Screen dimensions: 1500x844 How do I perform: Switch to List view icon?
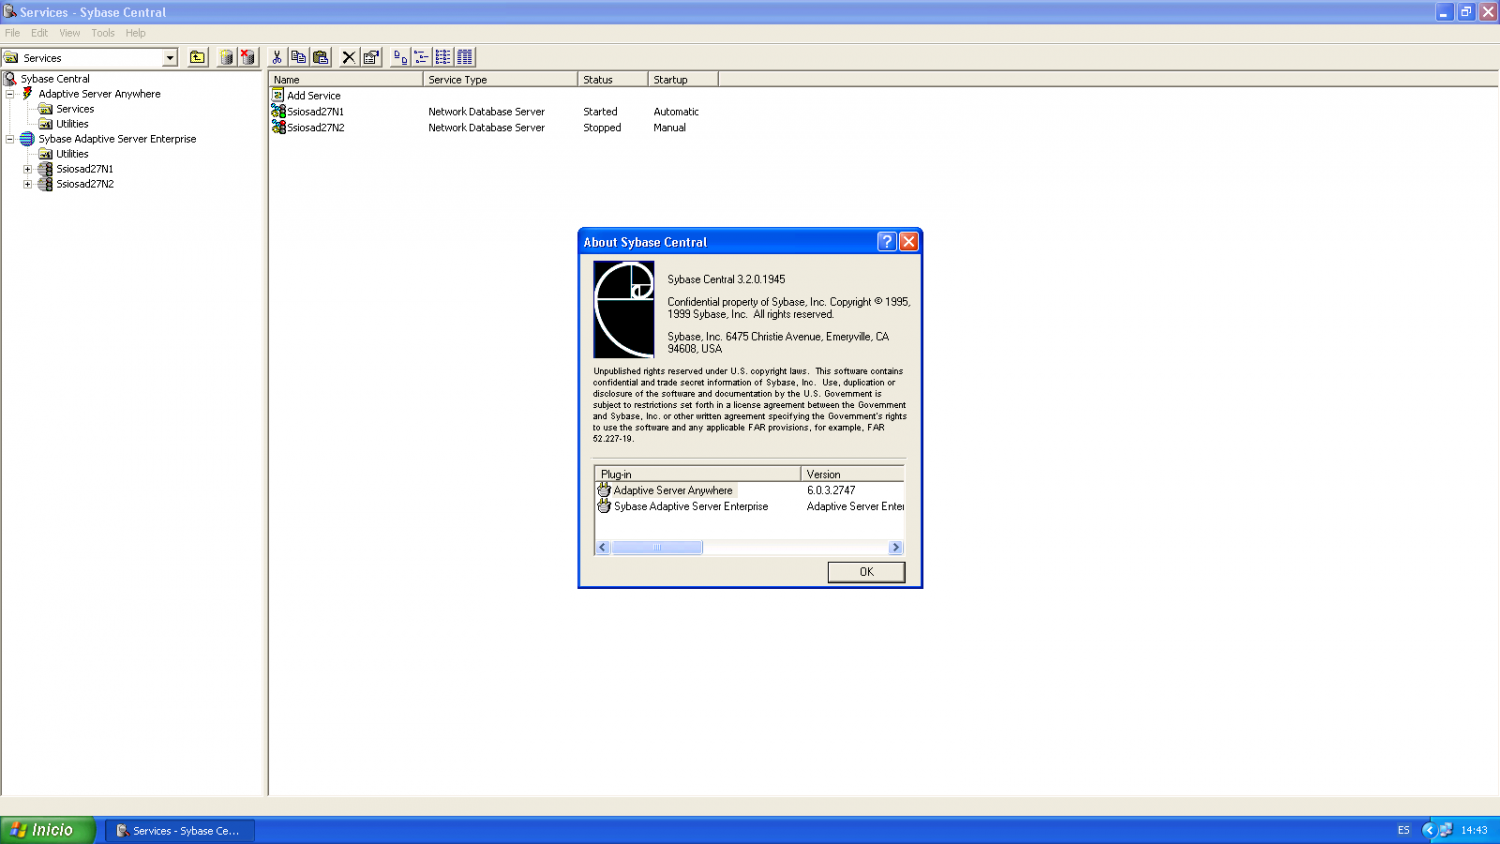point(443,57)
